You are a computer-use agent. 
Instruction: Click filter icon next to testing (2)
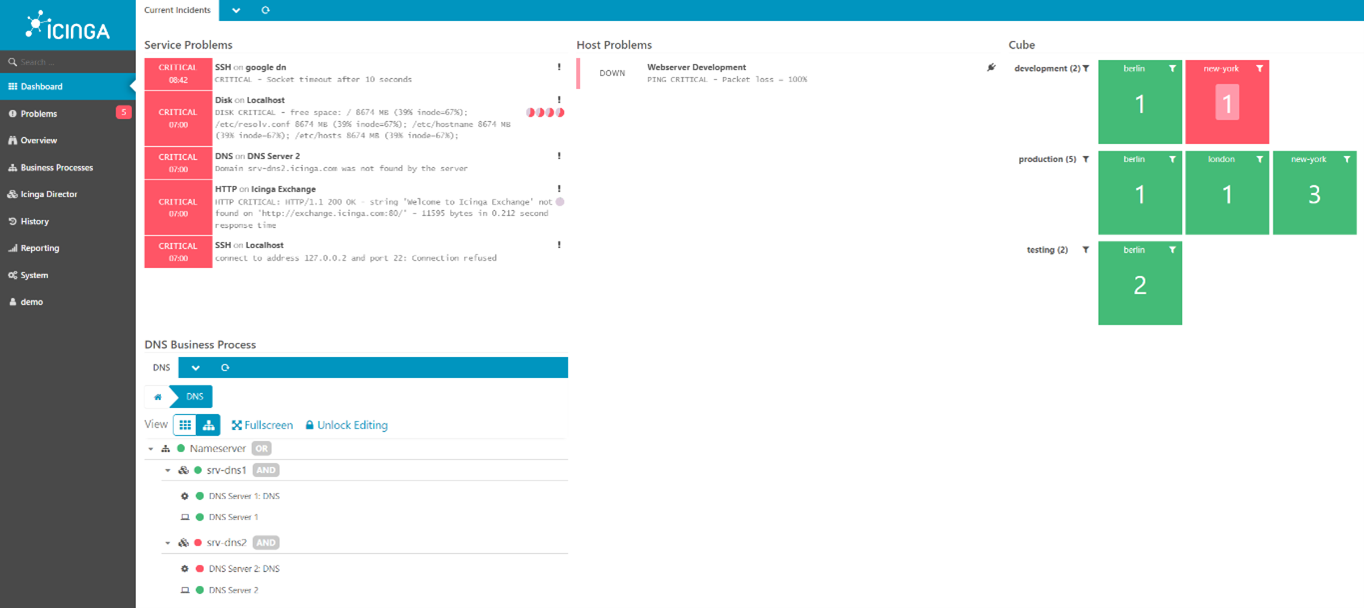(1086, 250)
